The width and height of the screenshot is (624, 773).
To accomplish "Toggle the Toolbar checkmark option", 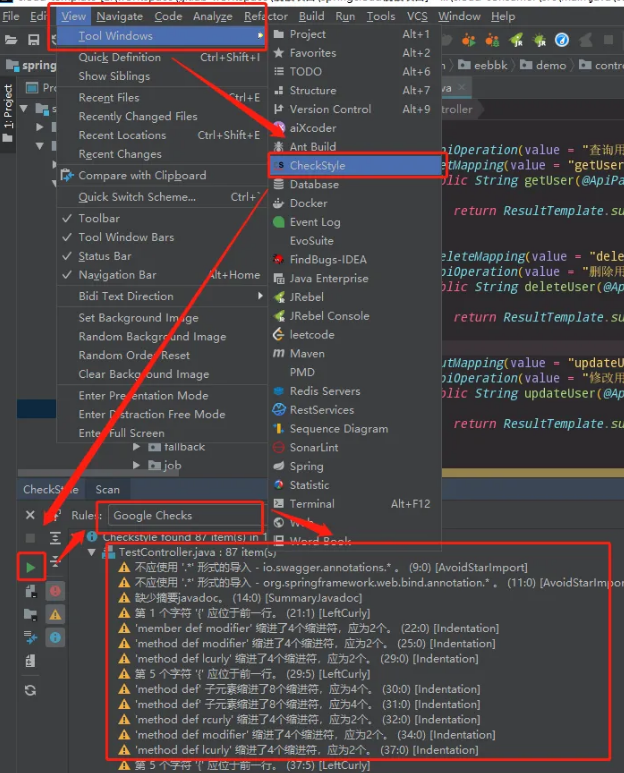I will click(161, 218).
